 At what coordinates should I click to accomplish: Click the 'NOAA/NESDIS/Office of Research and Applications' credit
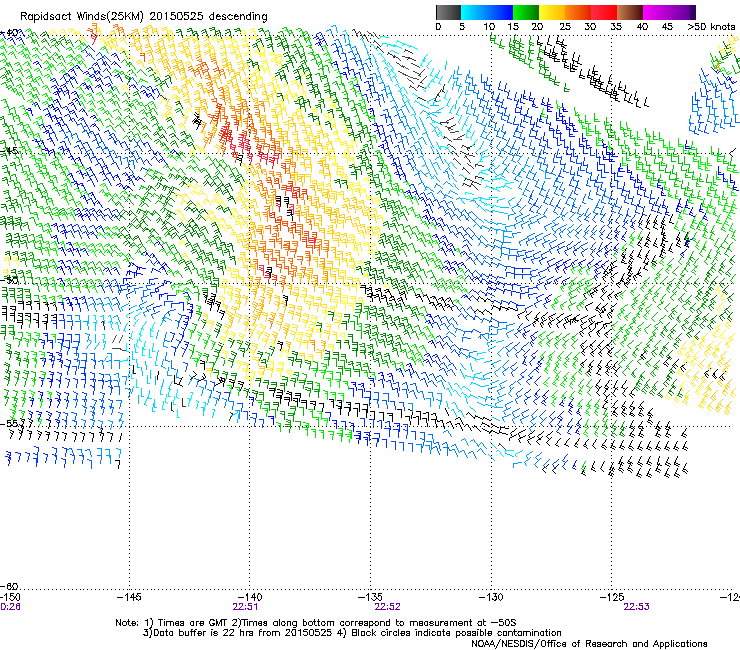pos(589,644)
